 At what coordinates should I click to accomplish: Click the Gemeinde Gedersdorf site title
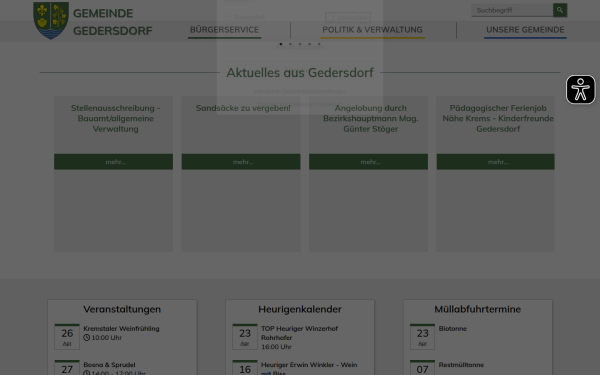pyautogui.click(x=112, y=22)
